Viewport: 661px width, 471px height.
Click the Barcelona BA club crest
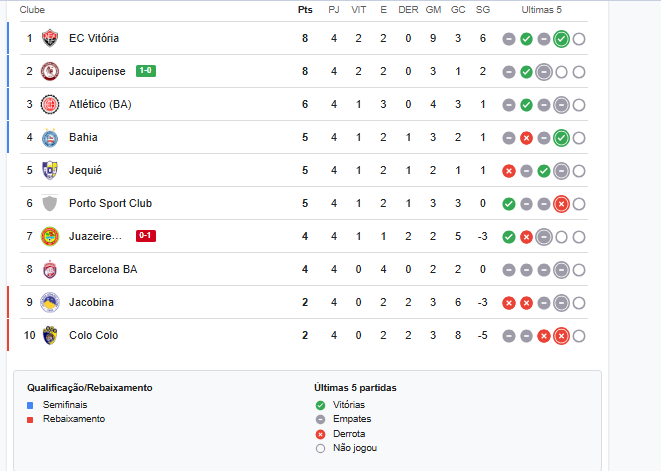point(50,269)
